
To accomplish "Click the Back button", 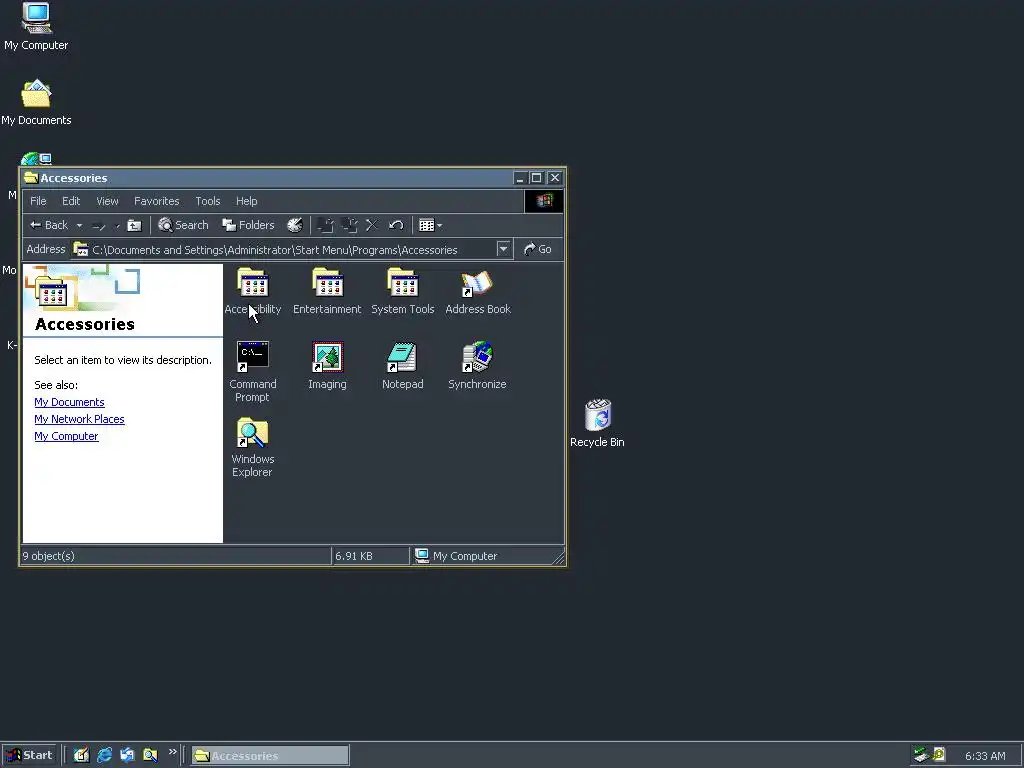I will 49,225.
